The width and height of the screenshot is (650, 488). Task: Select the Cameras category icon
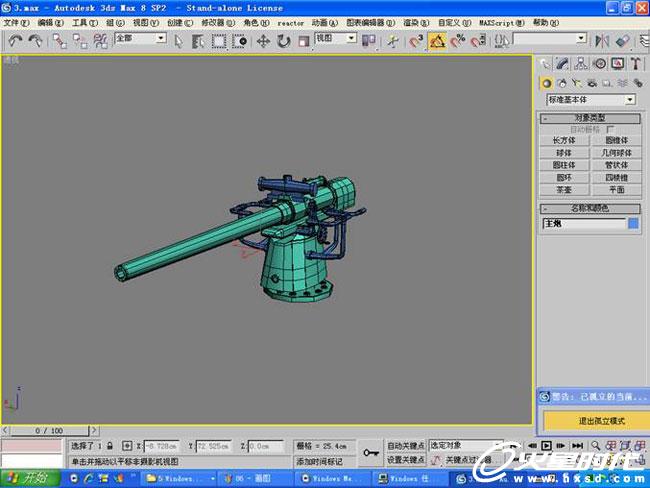(x=592, y=83)
